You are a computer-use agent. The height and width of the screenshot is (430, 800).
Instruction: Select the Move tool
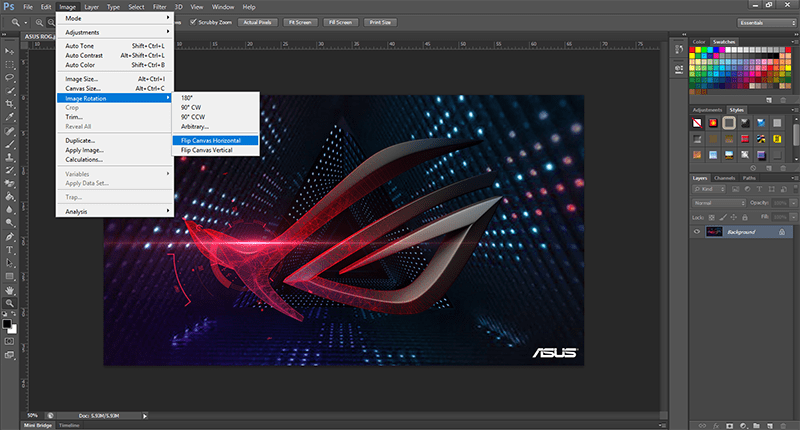(x=10, y=52)
